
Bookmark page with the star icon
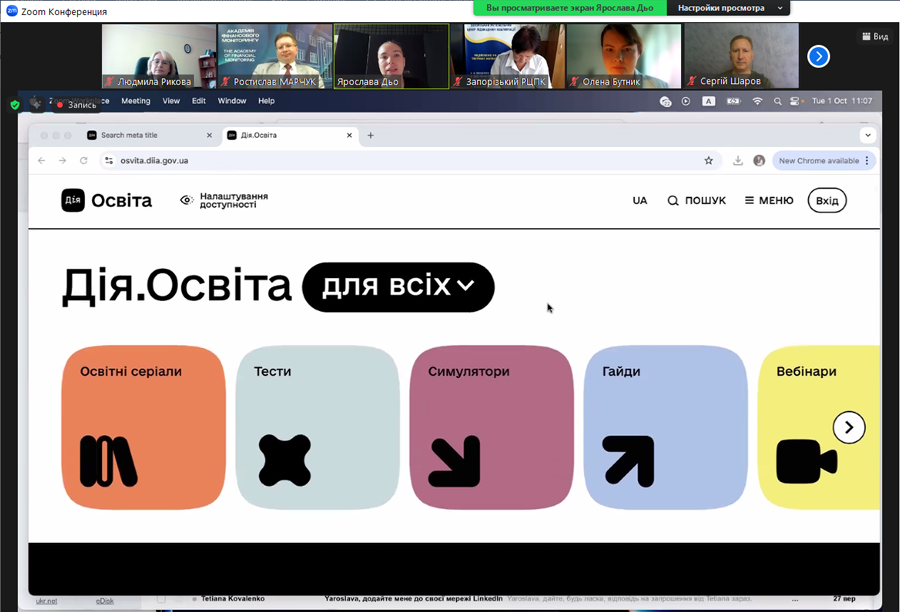[x=709, y=161]
